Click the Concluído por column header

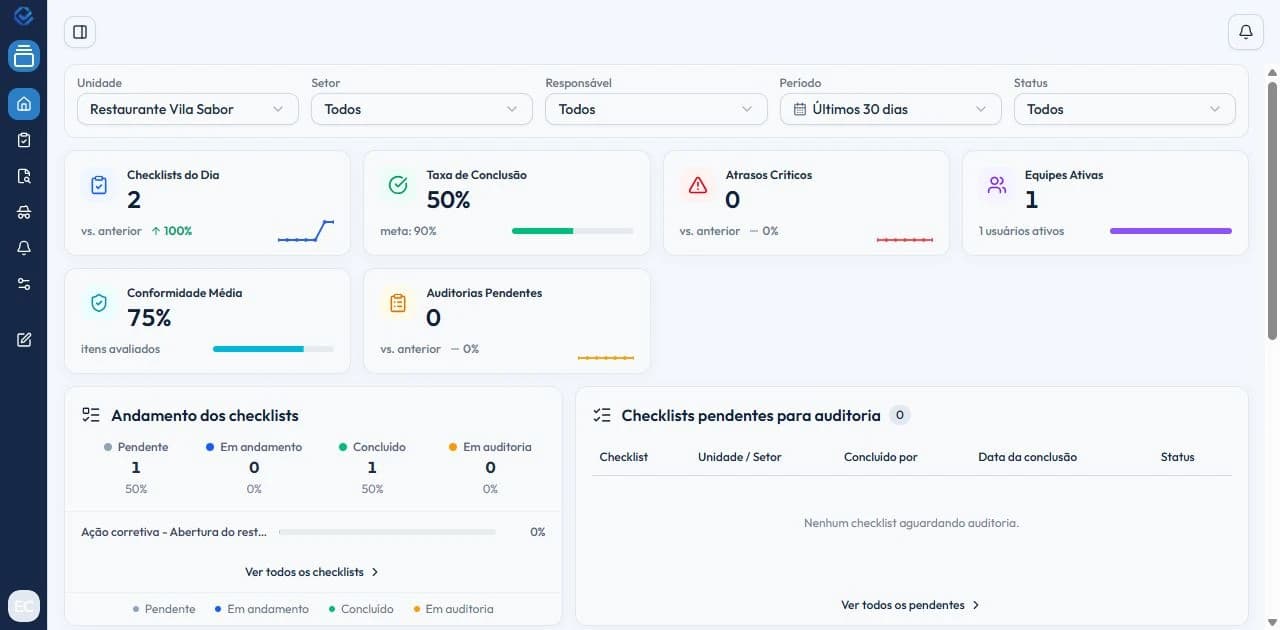click(x=881, y=457)
